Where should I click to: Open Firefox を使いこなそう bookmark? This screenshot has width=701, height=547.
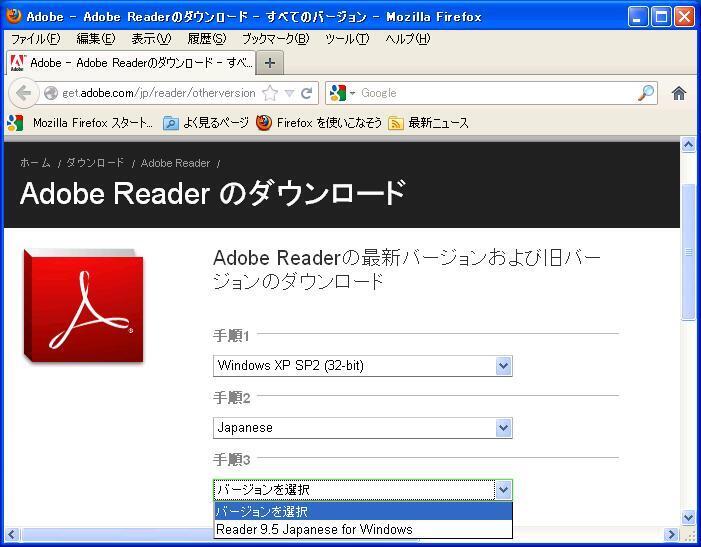[x=319, y=122]
